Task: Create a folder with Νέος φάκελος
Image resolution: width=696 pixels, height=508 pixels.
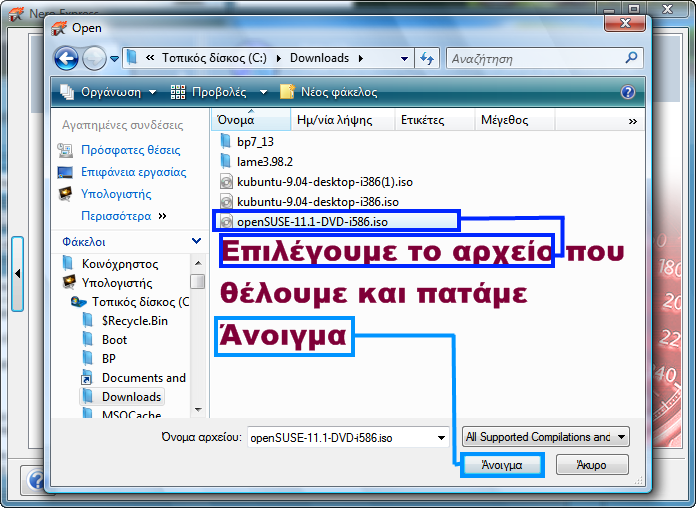Action: (x=328, y=92)
